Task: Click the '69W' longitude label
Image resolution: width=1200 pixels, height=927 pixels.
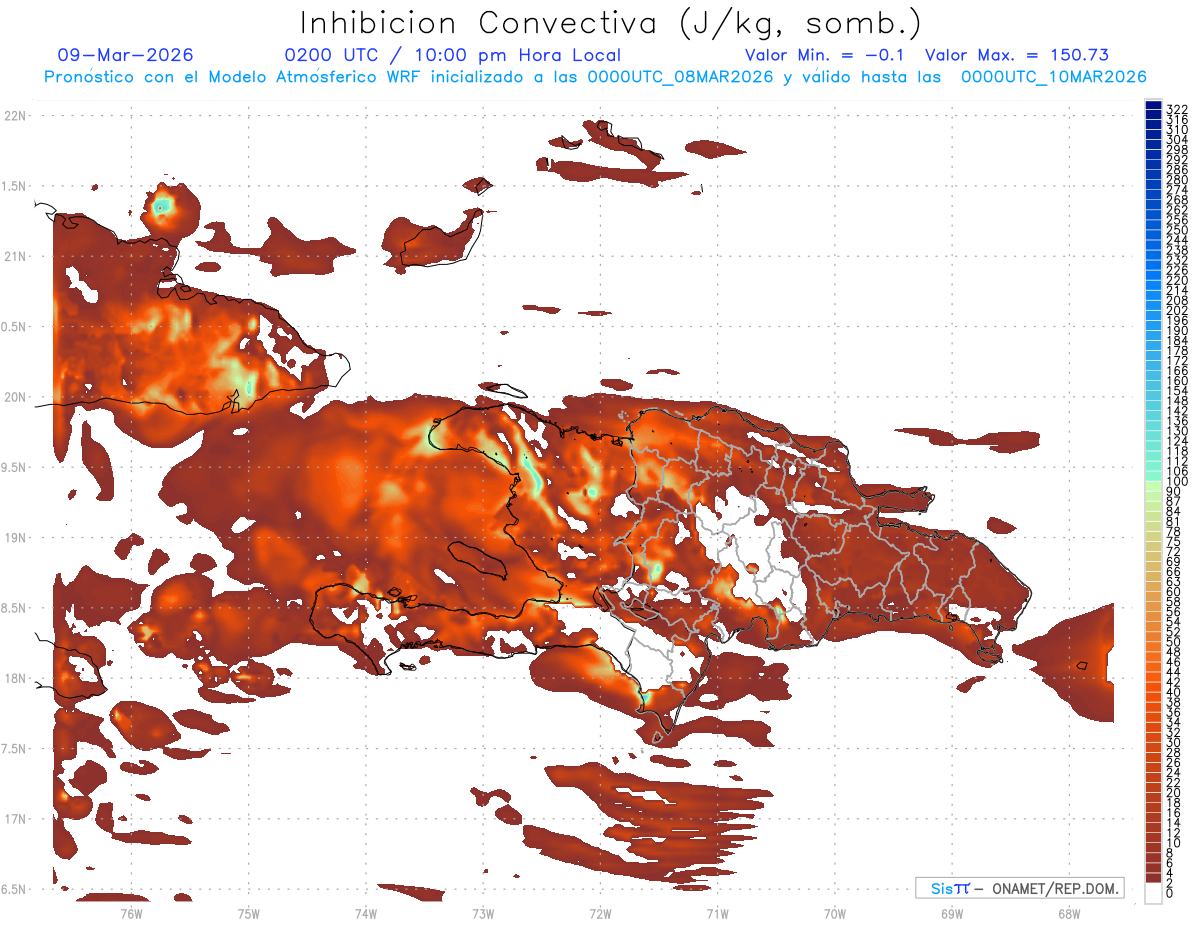Action: tap(952, 914)
